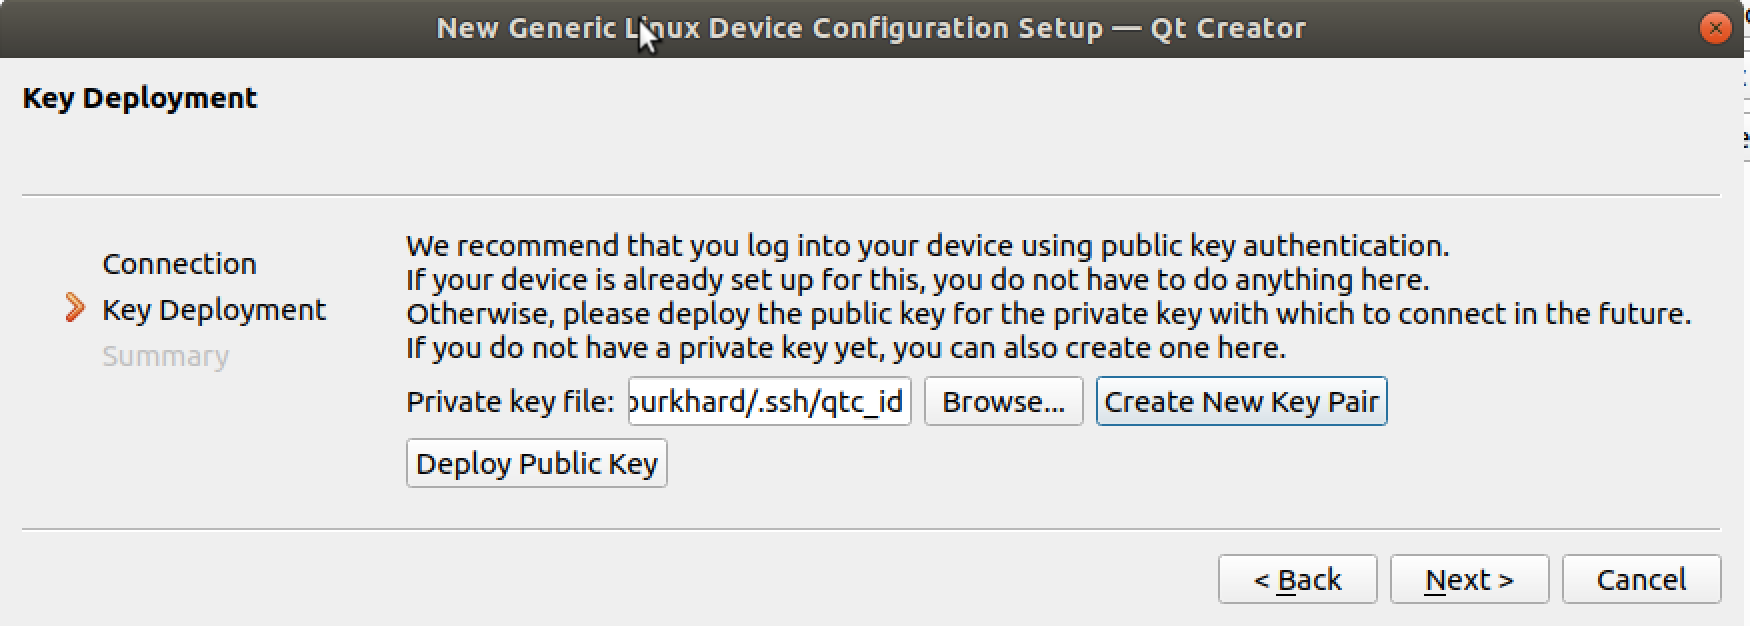Viewport: 1750px width, 626px height.
Task: Deploy the public key to the device
Action: (536, 464)
